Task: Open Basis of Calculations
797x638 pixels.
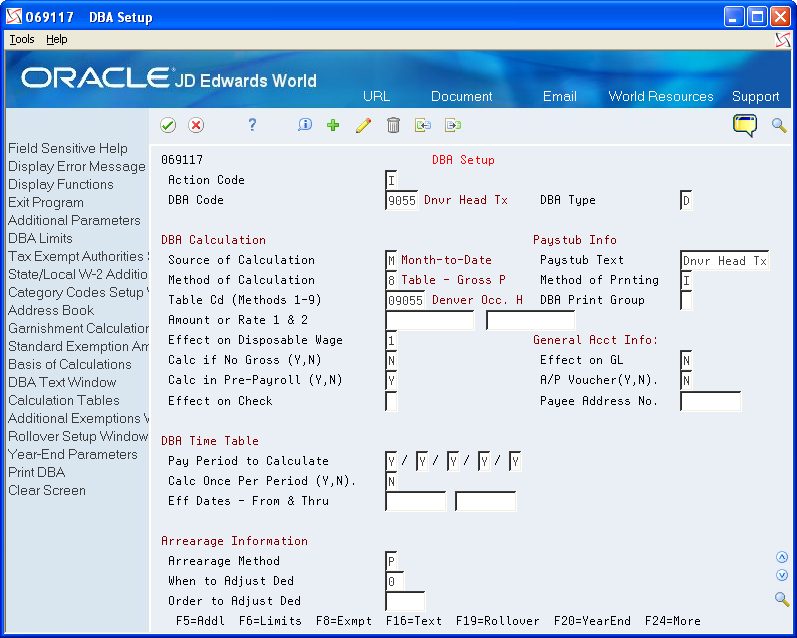Action: [x=70, y=364]
